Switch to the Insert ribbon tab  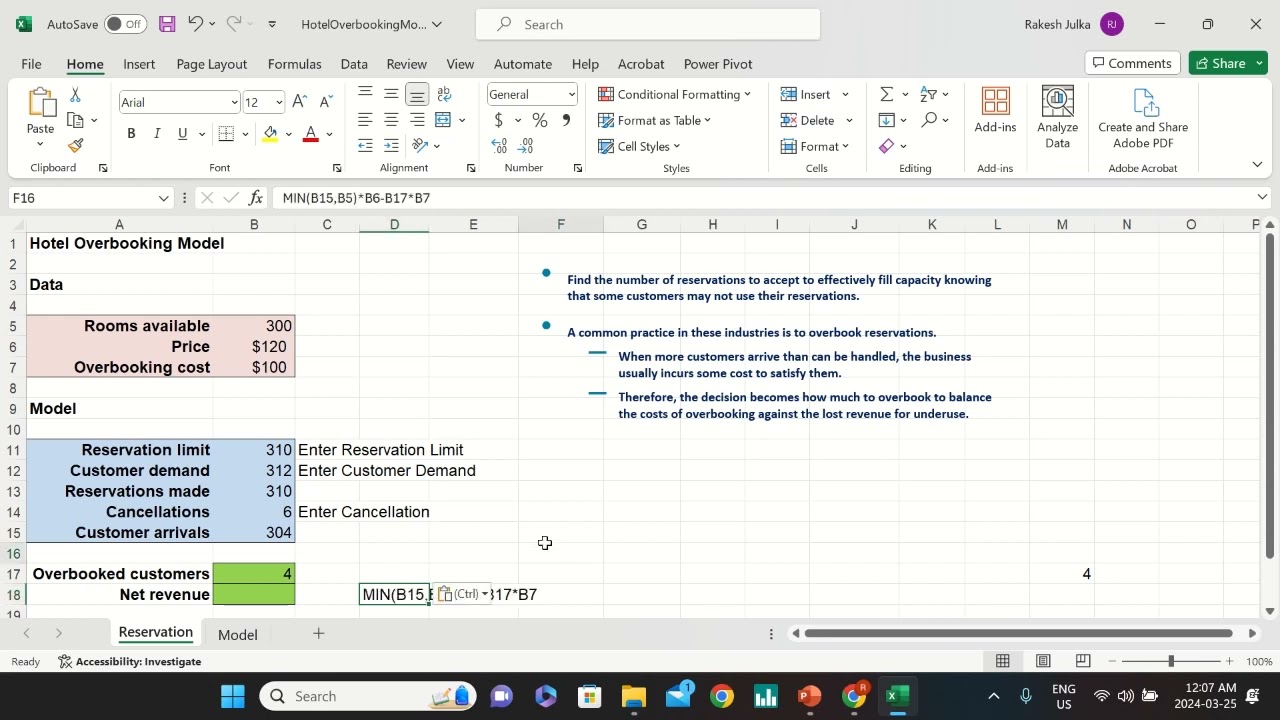139,64
